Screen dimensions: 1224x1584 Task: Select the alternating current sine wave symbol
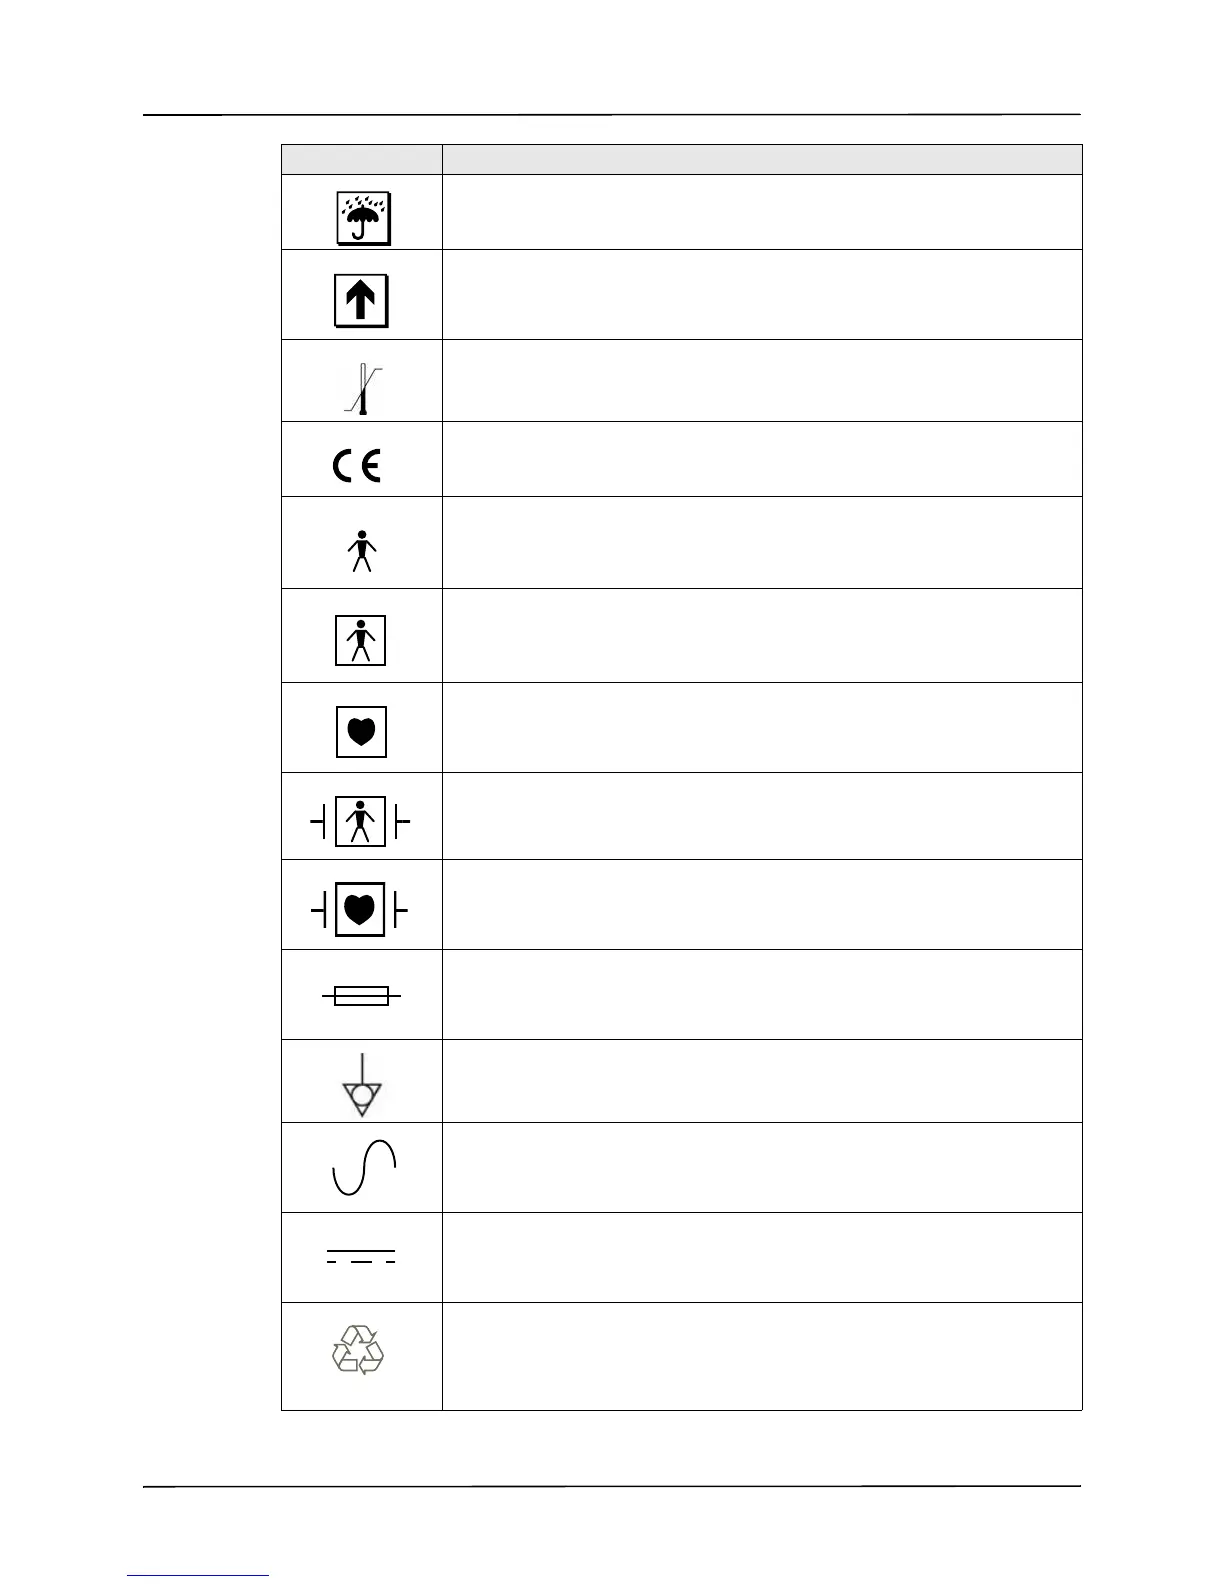363,1168
